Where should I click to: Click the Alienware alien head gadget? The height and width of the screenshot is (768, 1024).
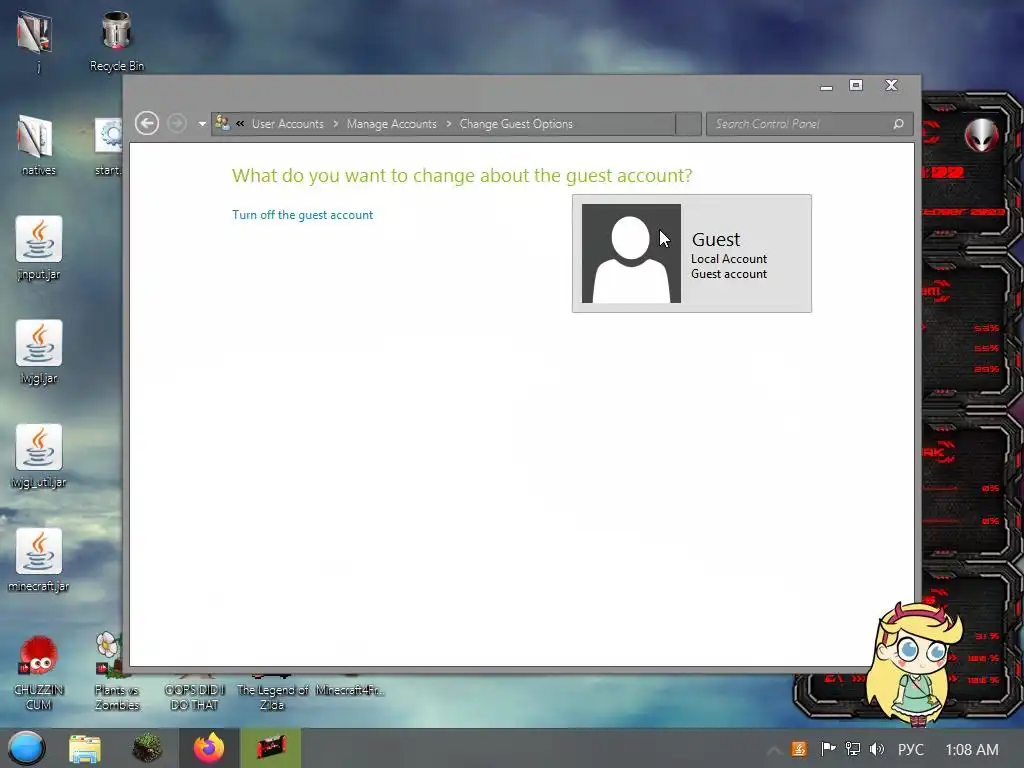pos(981,135)
